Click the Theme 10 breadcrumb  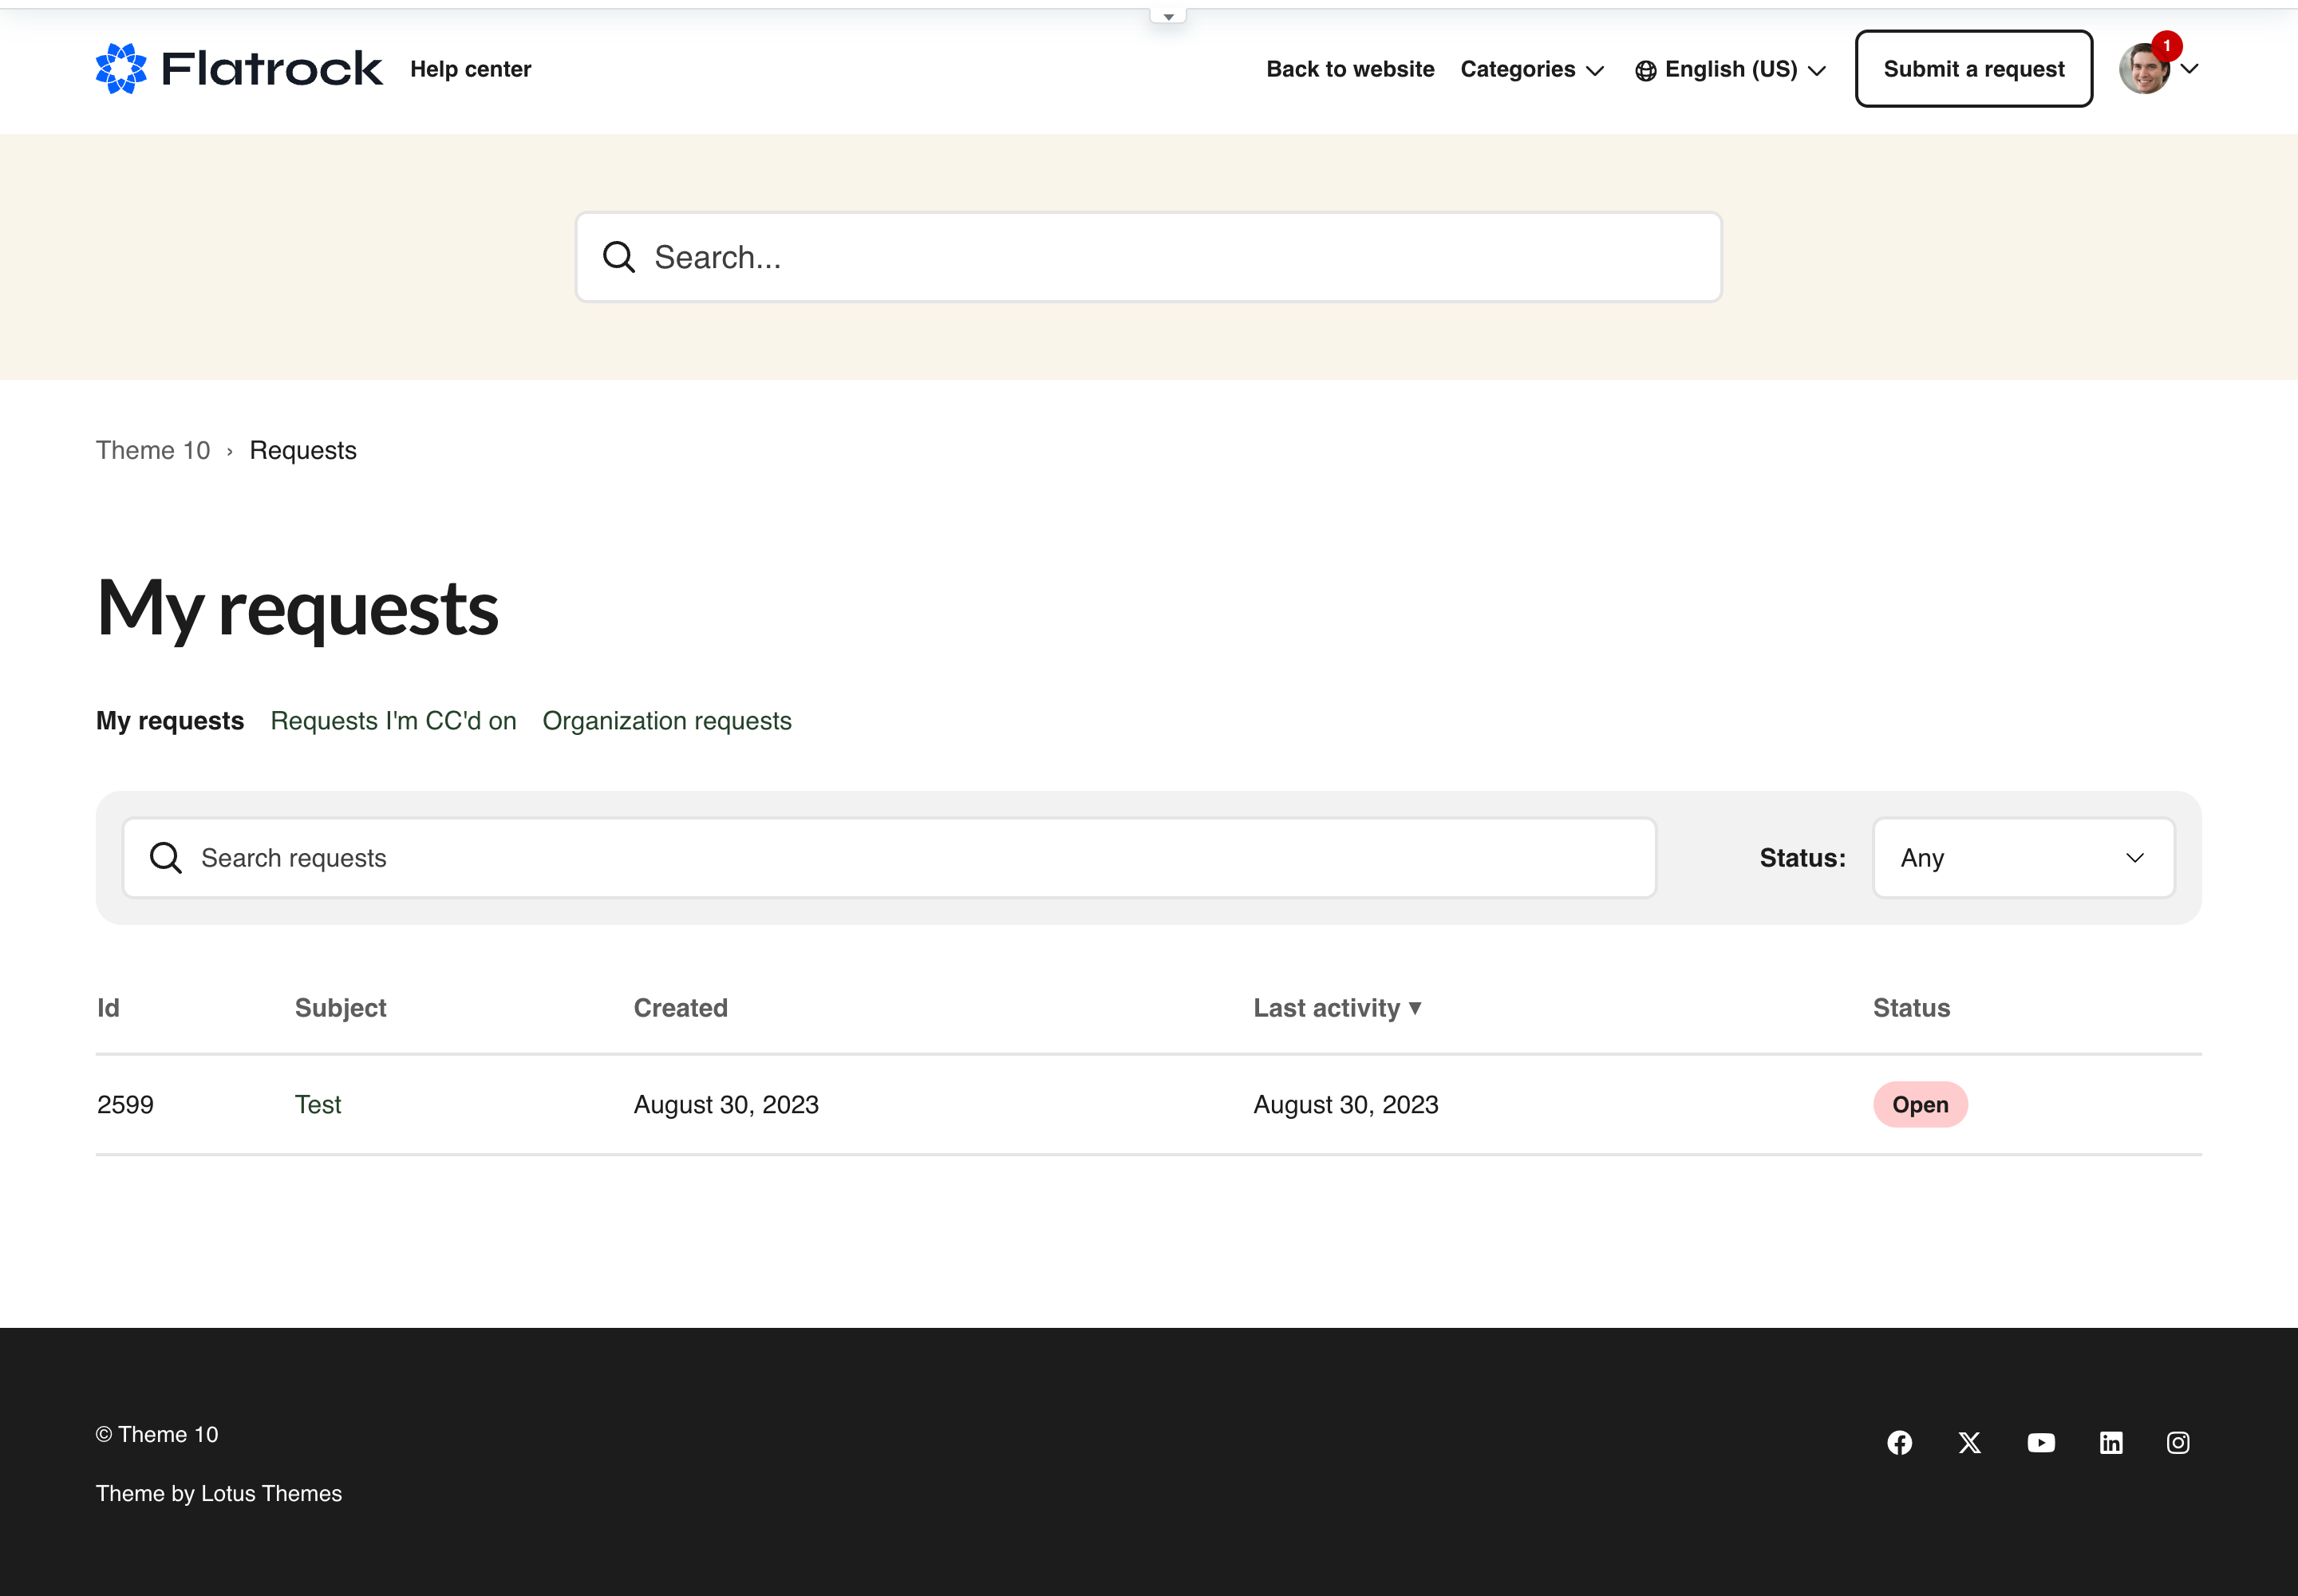[x=153, y=450]
